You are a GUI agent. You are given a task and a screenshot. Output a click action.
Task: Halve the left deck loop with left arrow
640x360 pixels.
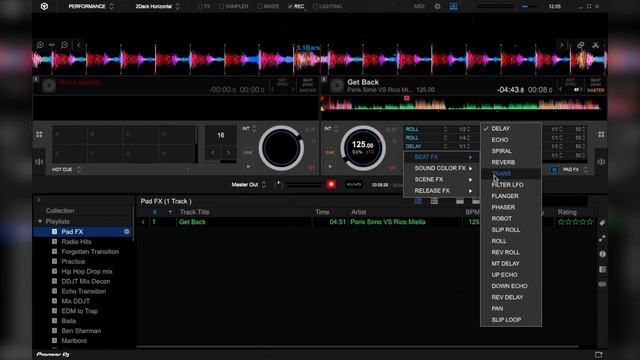[213, 153]
